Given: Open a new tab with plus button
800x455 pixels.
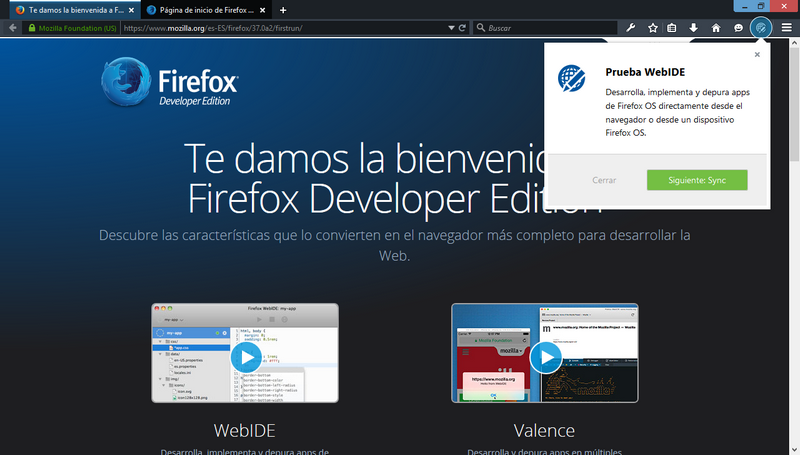Looking at the screenshot, I should pos(283,10).
